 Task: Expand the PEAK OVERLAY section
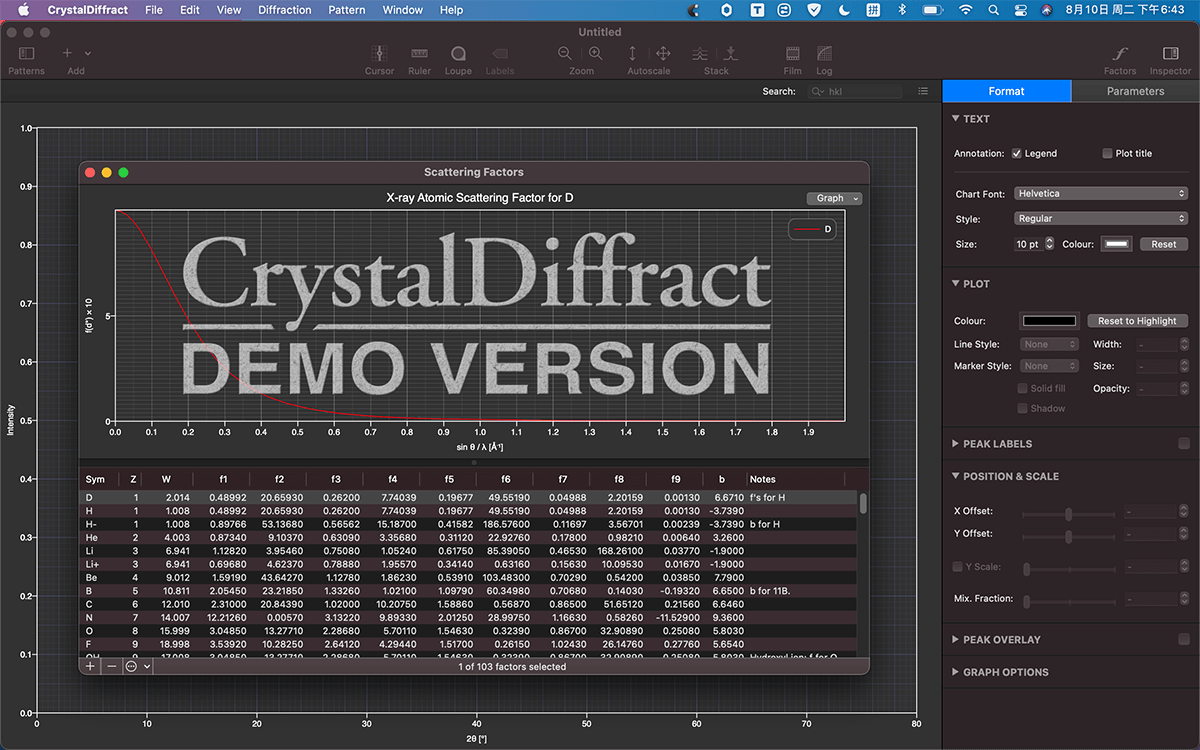point(955,640)
